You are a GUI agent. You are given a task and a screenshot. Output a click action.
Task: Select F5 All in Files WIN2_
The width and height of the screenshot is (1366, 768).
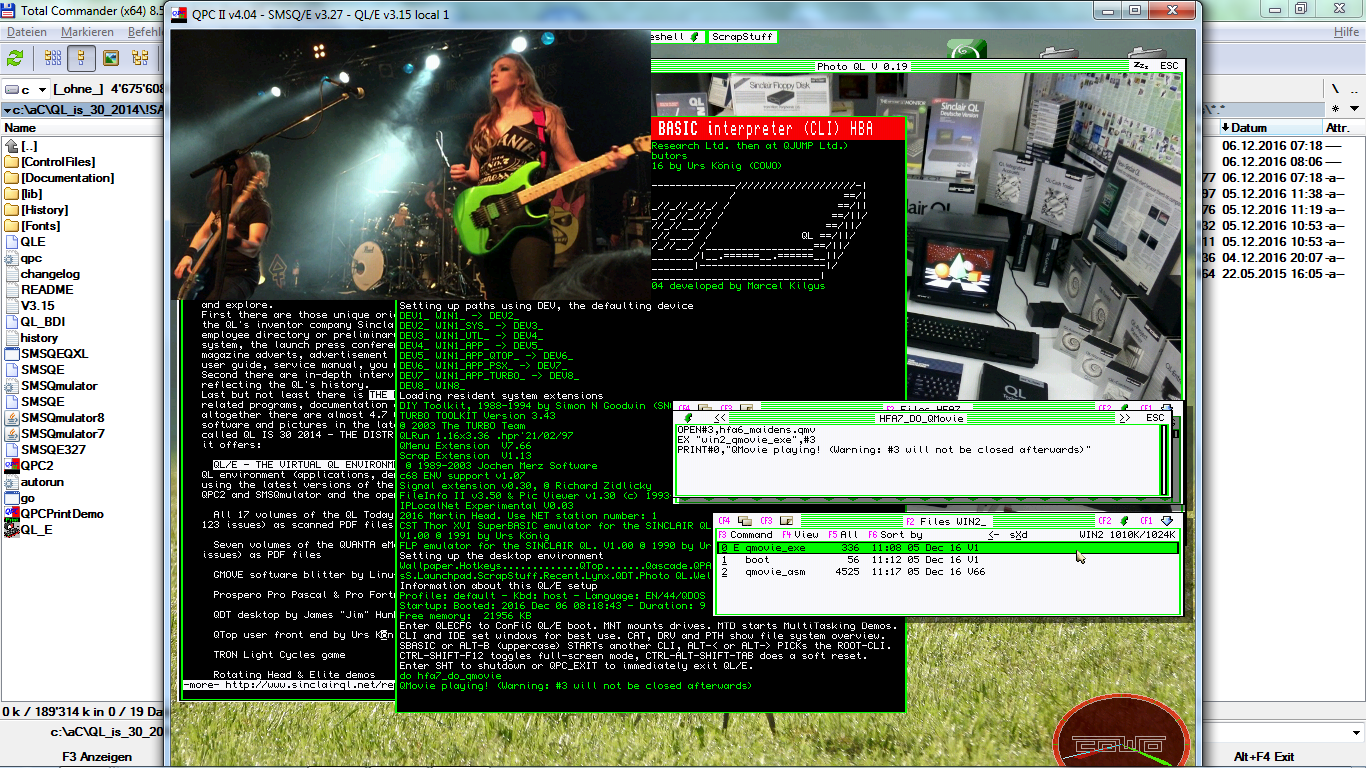click(843, 535)
